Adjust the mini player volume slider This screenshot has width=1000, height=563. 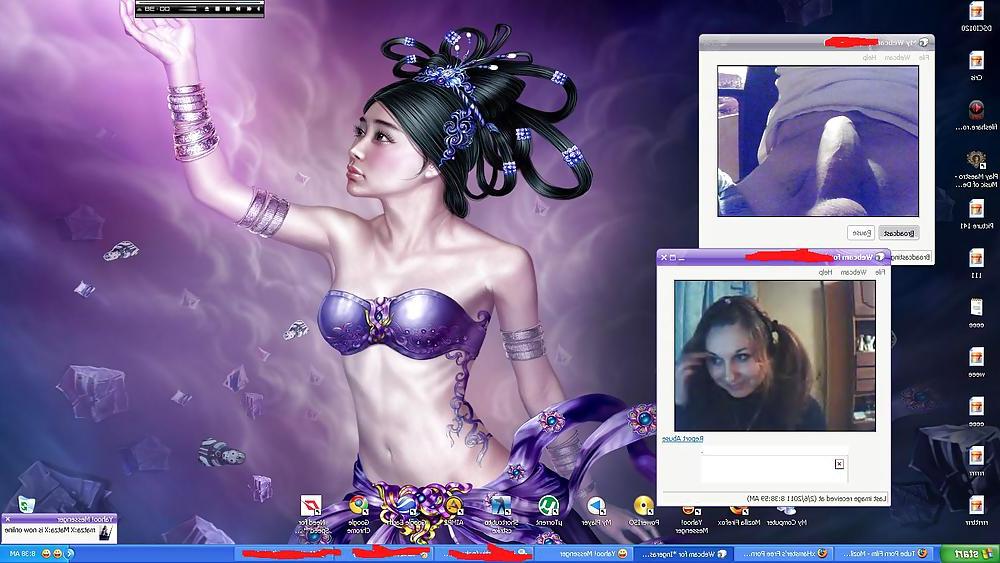coord(187,8)
